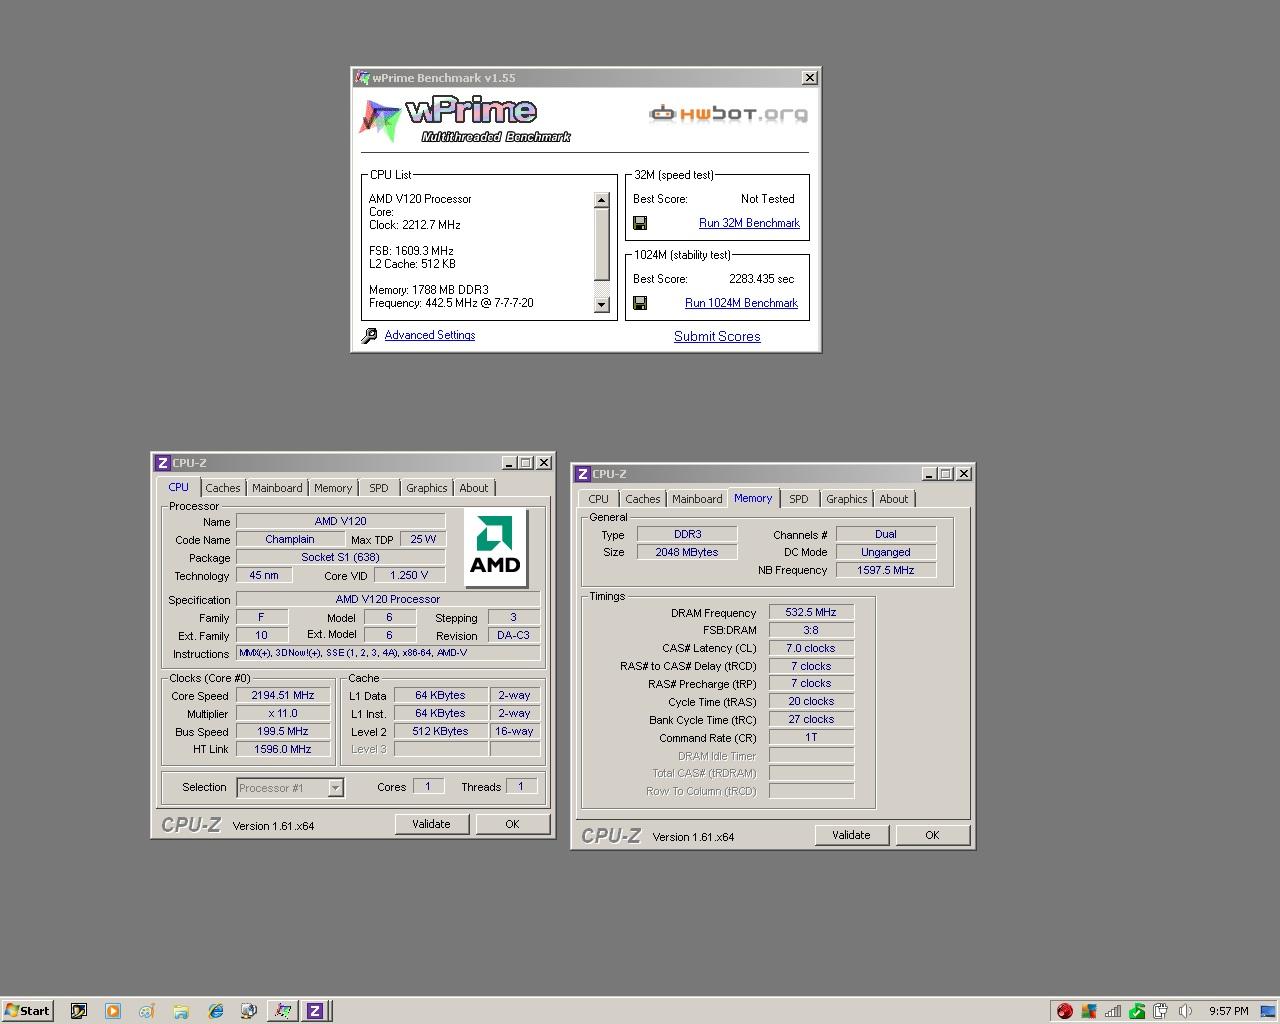
Task: Open Advanced Settings in wPrime
Action: pyautogui.click(x=429, y=335)
